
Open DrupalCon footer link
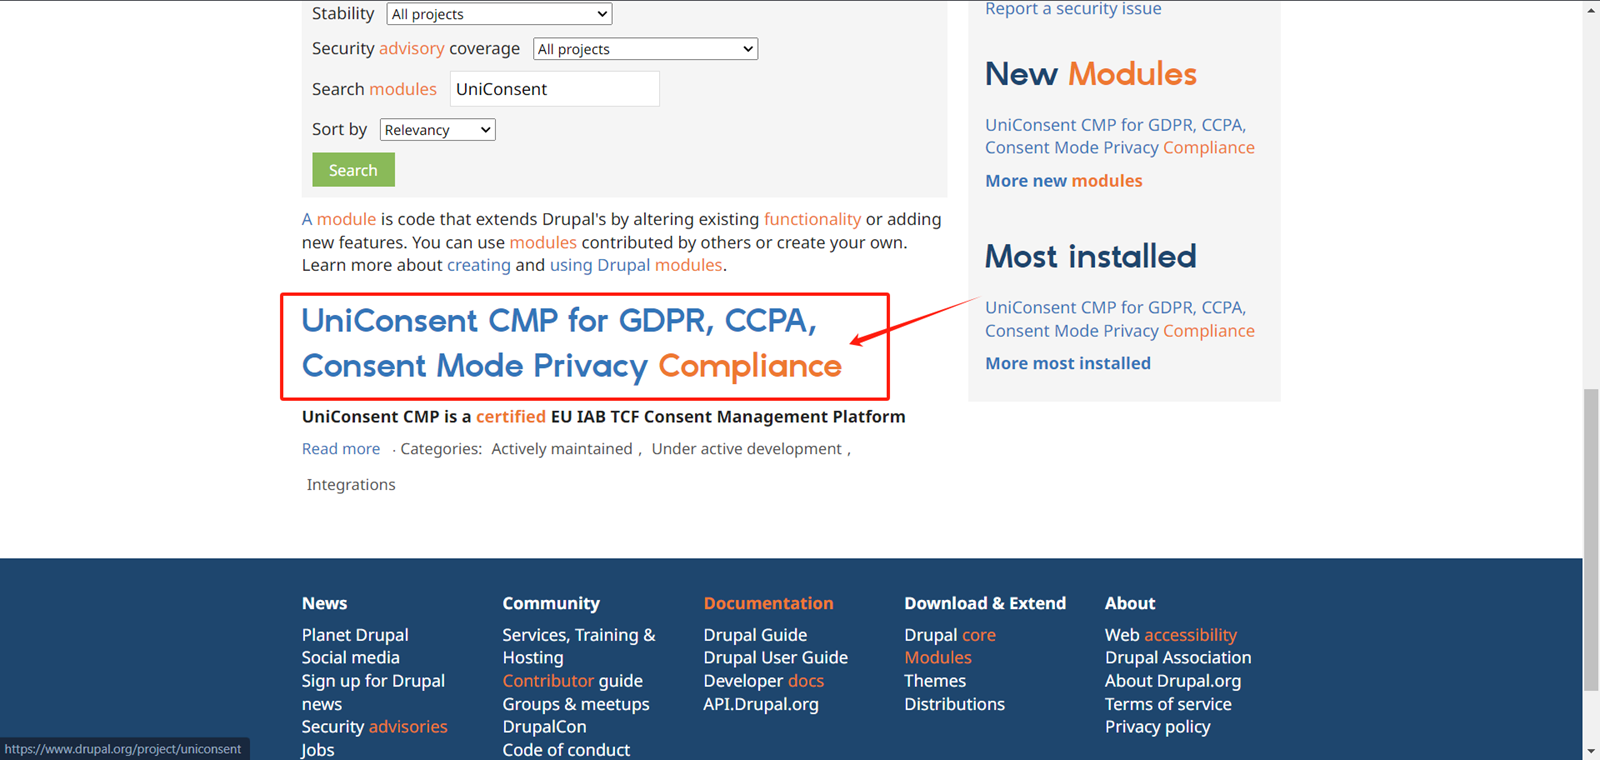point(544,727)
